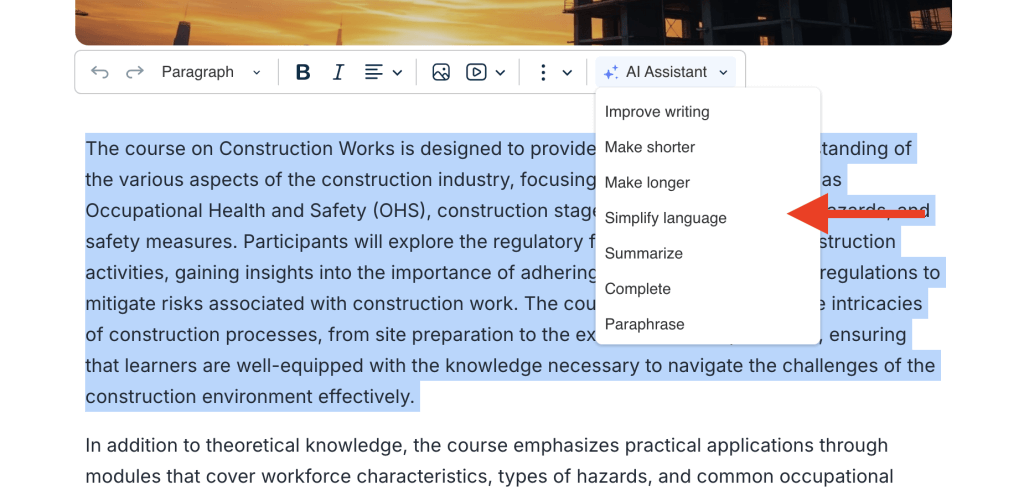1024x496 pixels.
Task: Click the AI Assistant sparkle icon
Action: tap(610, 72)
